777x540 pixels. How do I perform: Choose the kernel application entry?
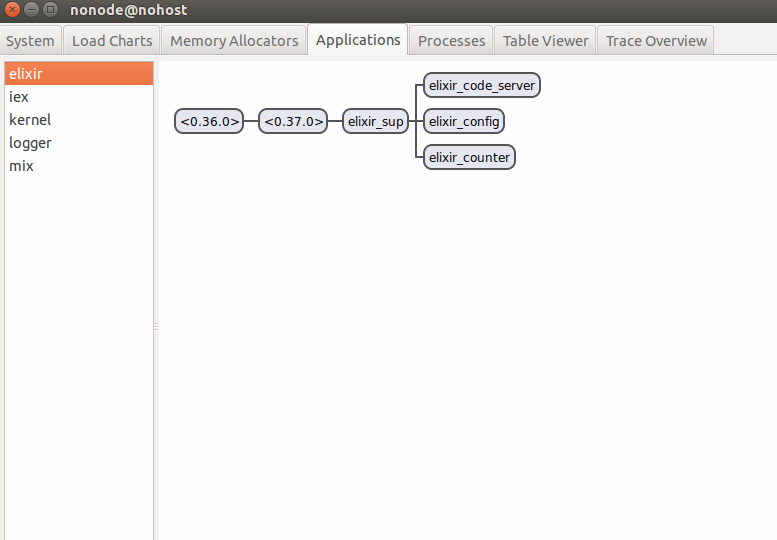[79, 119]
